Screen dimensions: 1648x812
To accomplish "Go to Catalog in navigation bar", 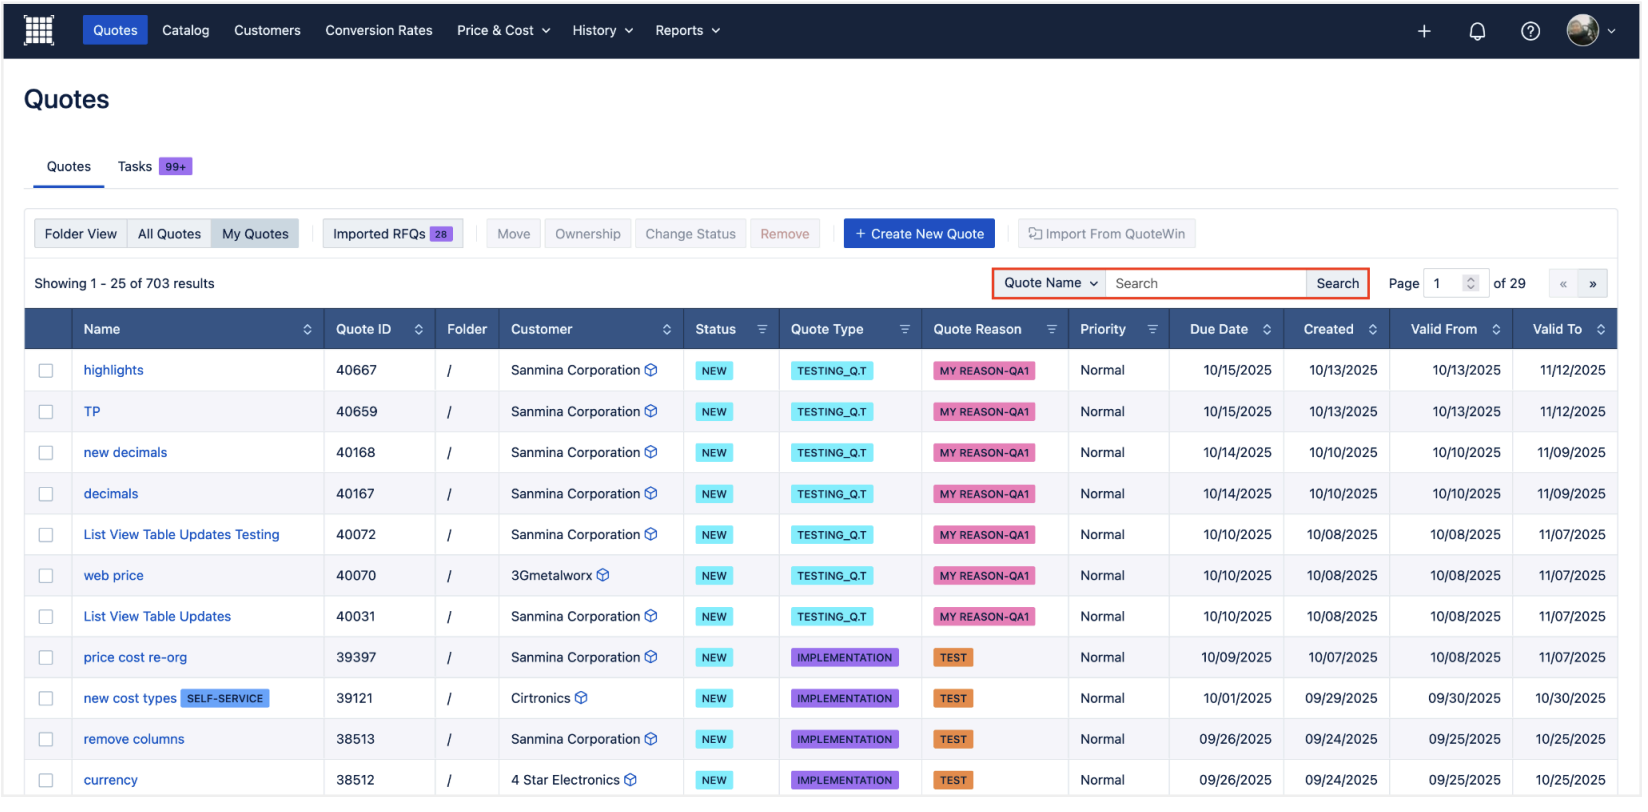I will coord(186,31).
